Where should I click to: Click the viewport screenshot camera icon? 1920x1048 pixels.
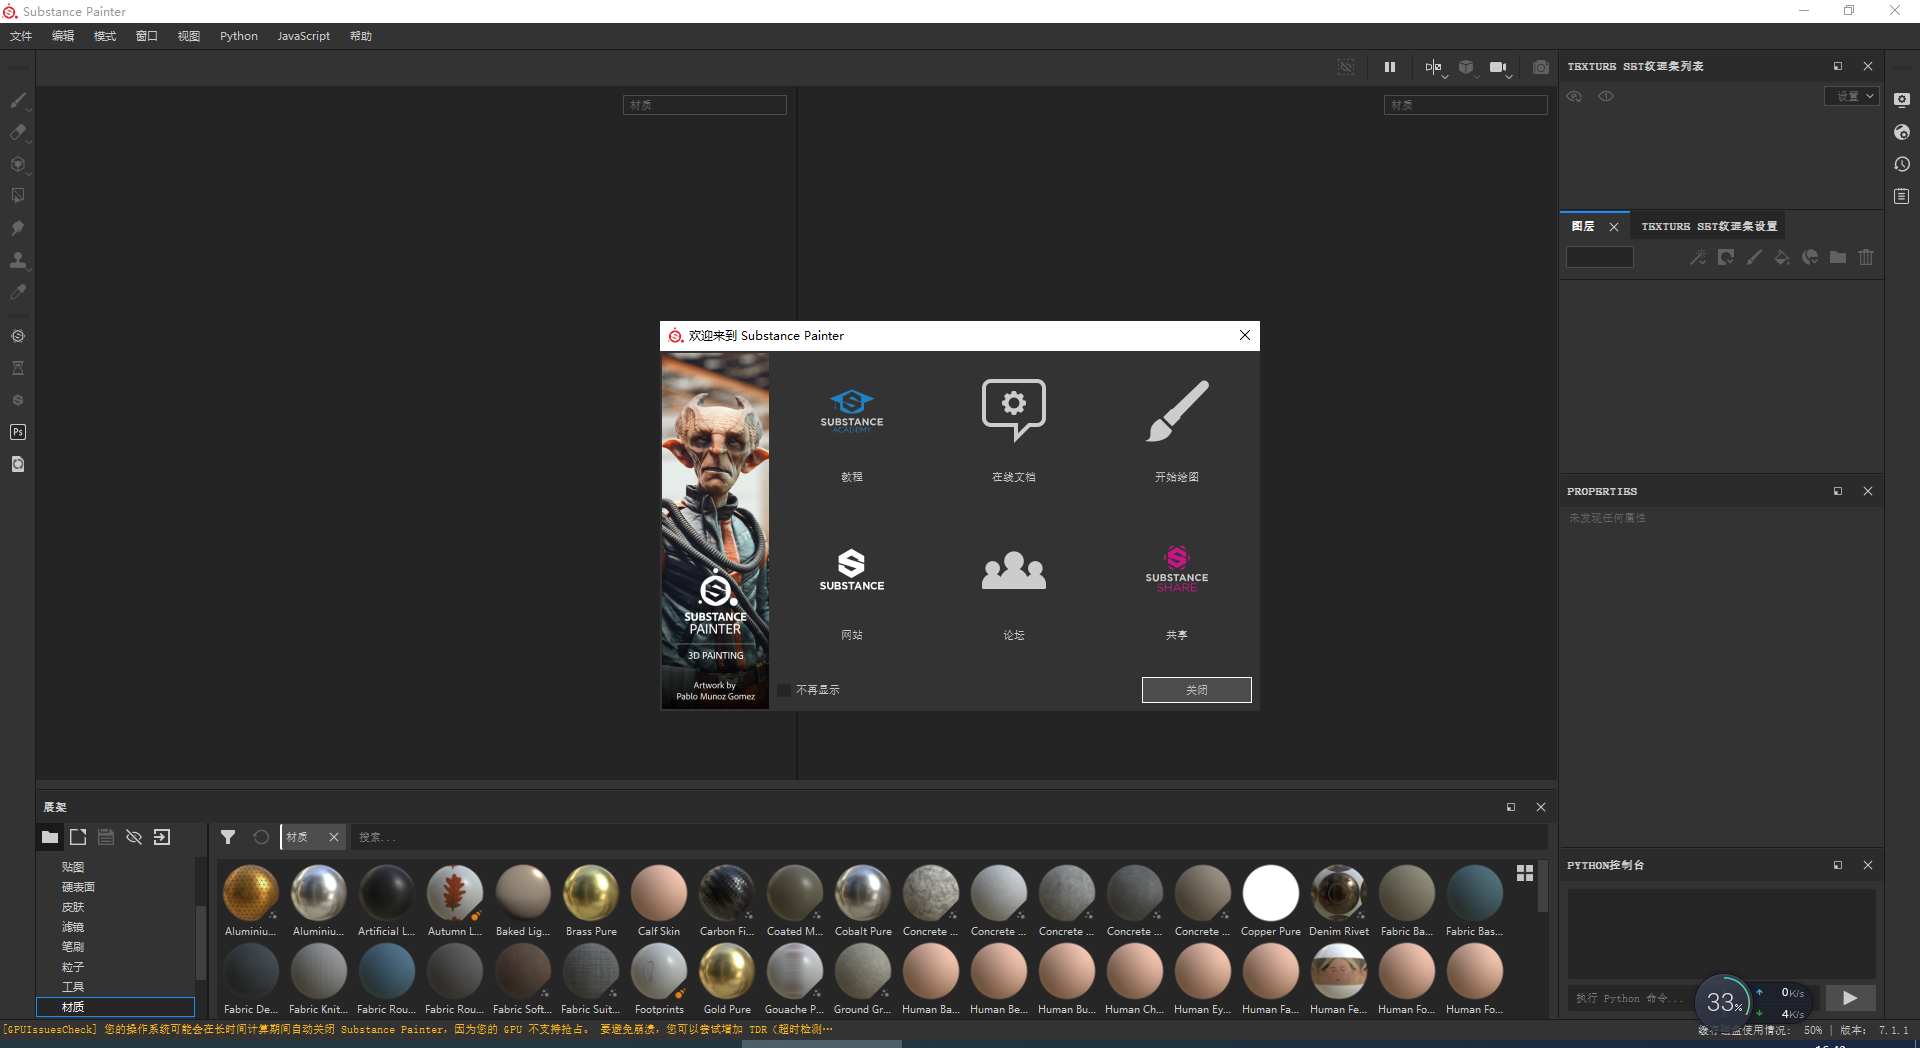coord(1541,67)
